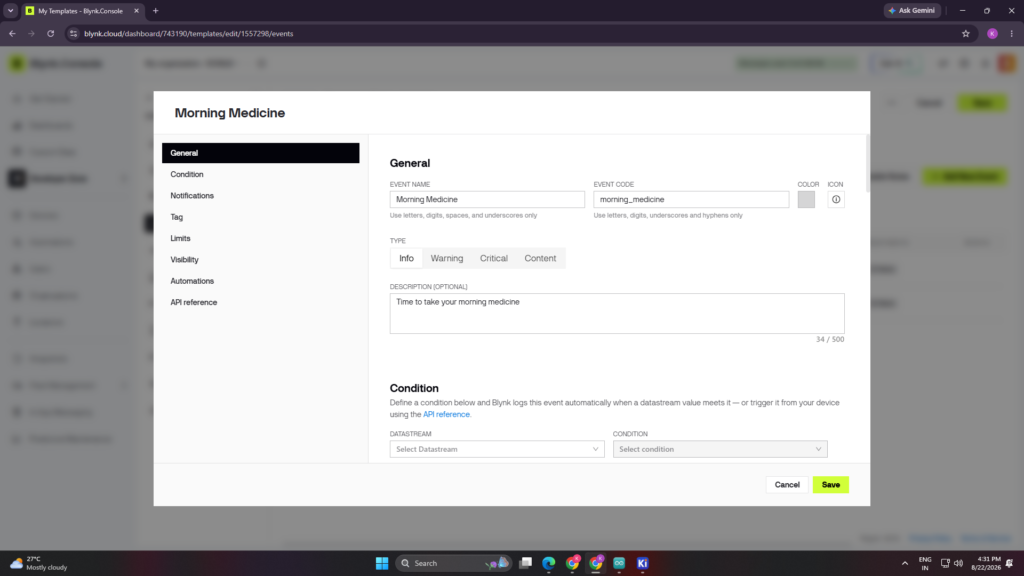Open the taskbar clock and date
This screenshot has width=1024, height=576.
coord(985,563)
